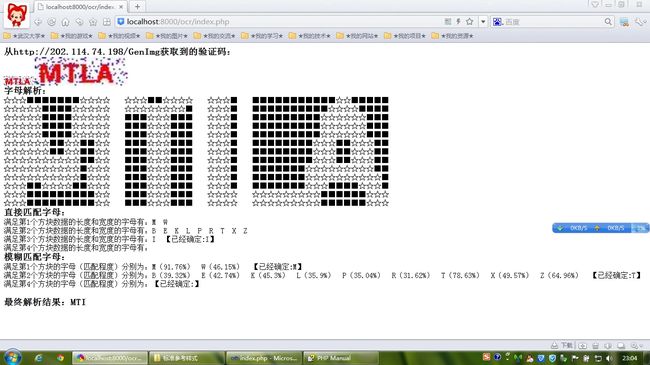This screenshot has height=365, width=650.
Task: Switch to the index.php - Micros... taskbar window
Action: click(264, 358)
